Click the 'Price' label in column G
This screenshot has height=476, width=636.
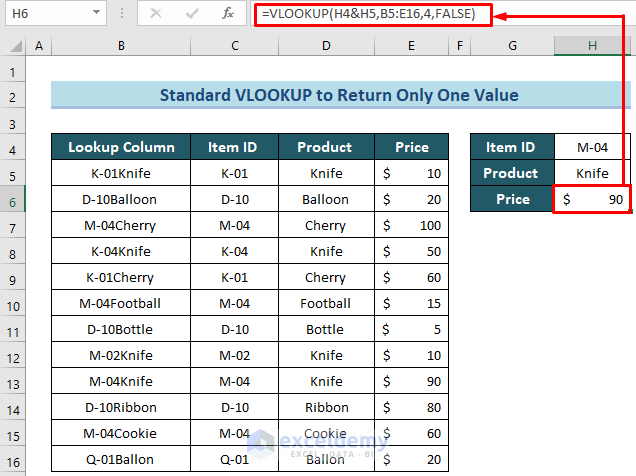tap(512, 199)
